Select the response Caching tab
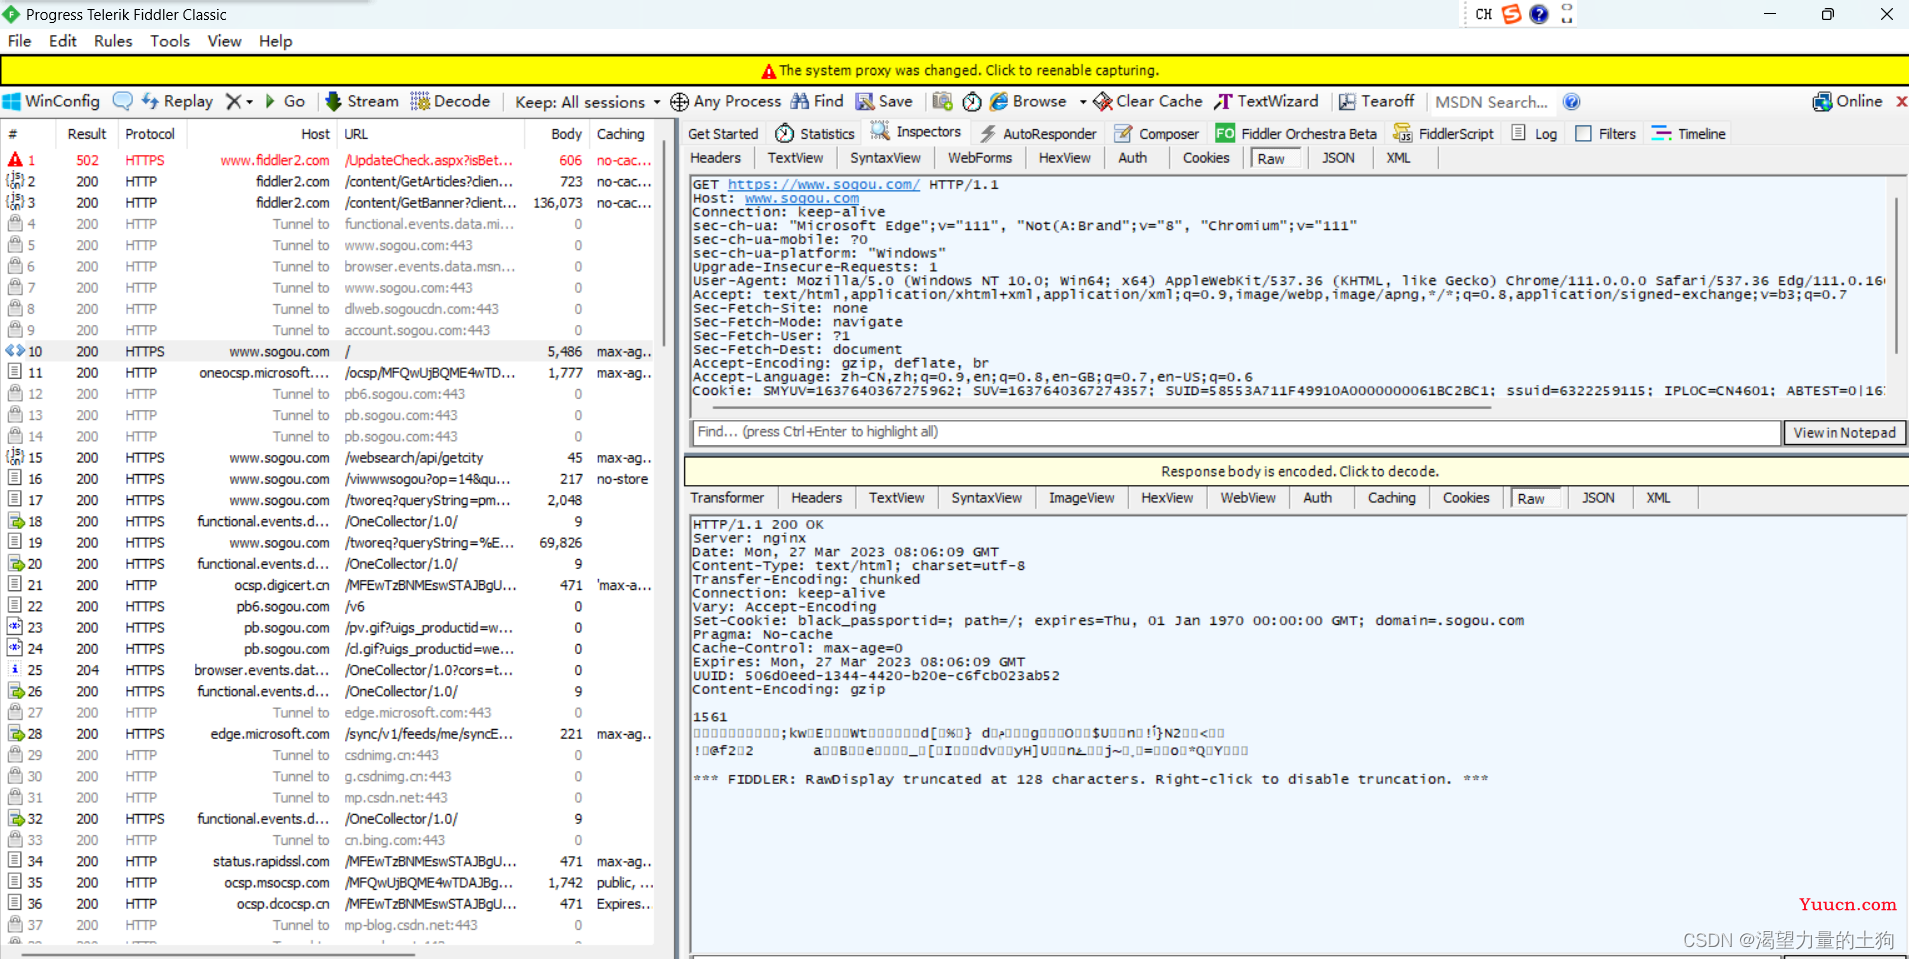This screenshot has height=959, width=1909. 1391,498
